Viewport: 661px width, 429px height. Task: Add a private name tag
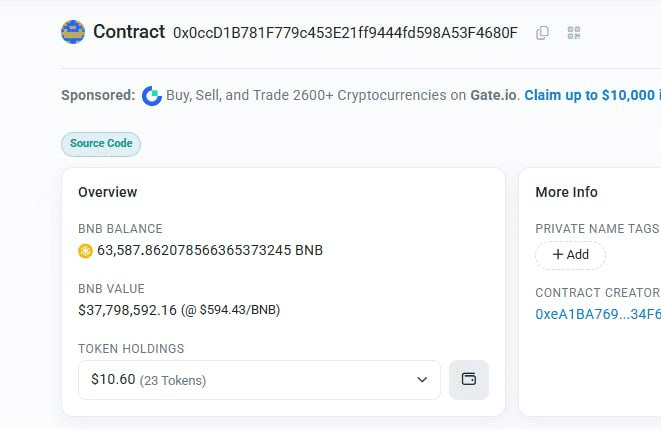coord(570,255)
